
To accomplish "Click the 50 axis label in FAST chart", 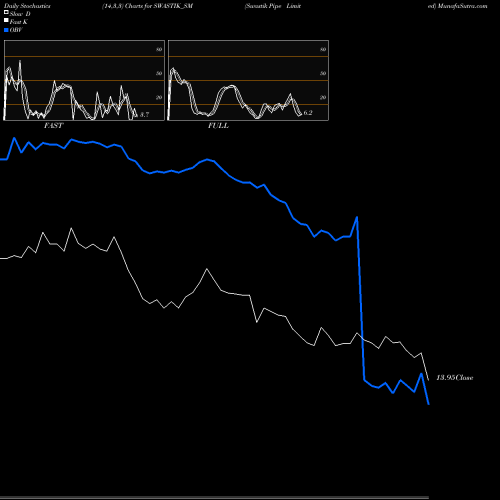I will click(x=159, y=73).
